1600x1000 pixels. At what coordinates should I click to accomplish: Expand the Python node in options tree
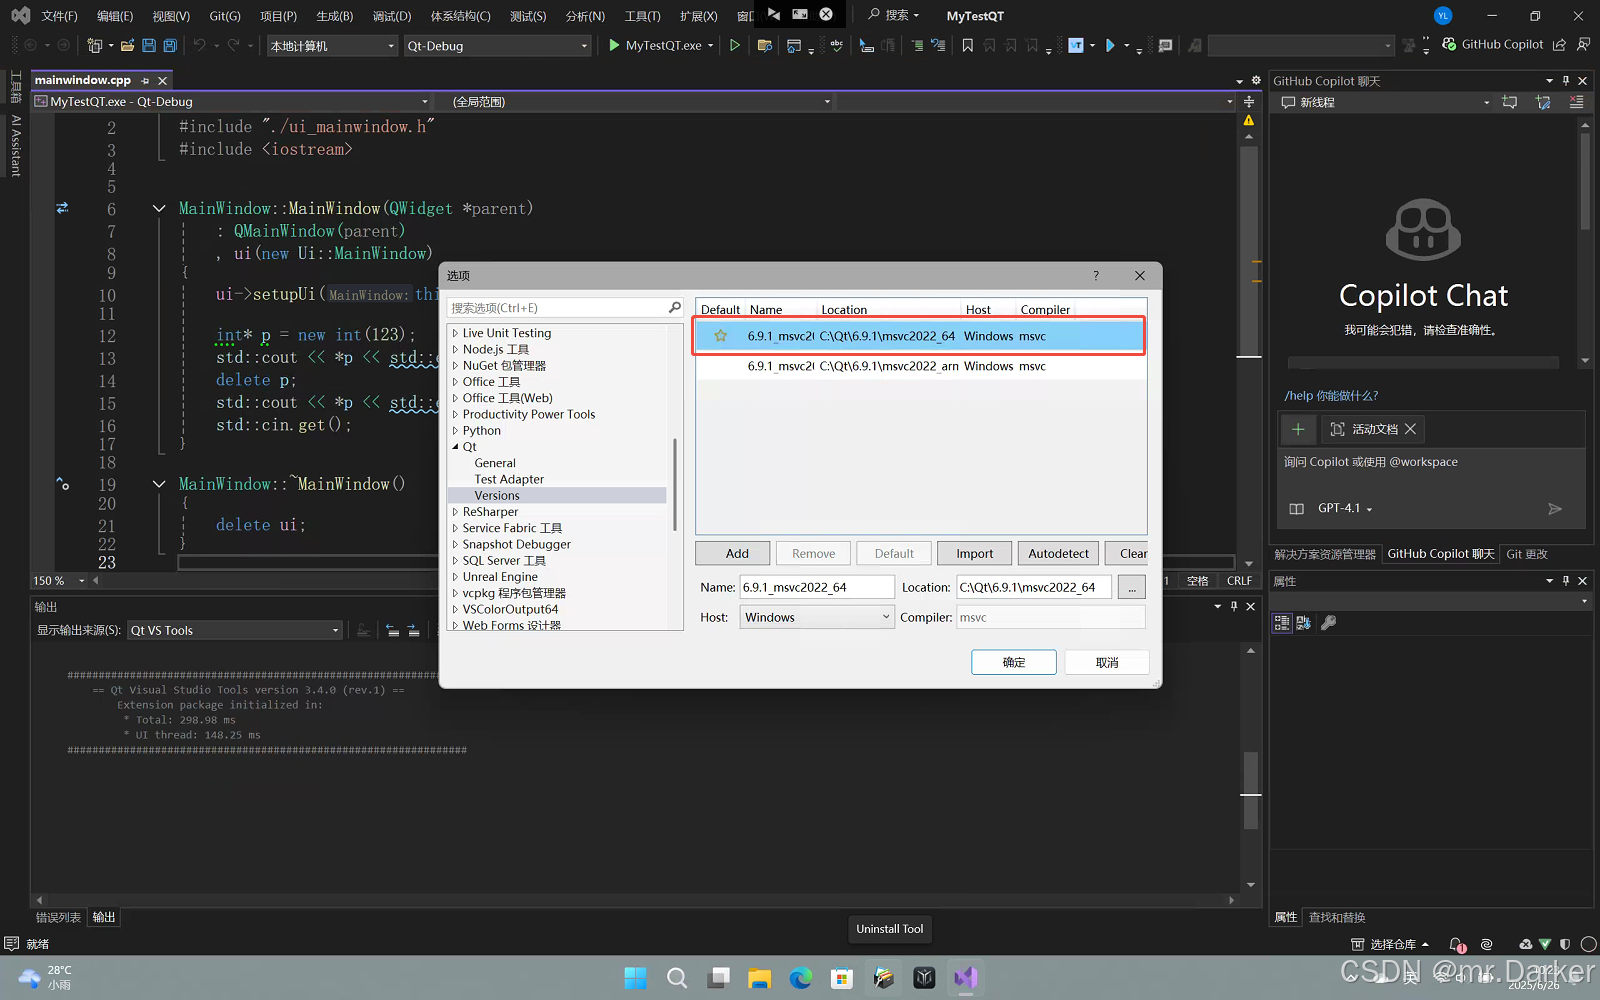click(x=455, y=431)
